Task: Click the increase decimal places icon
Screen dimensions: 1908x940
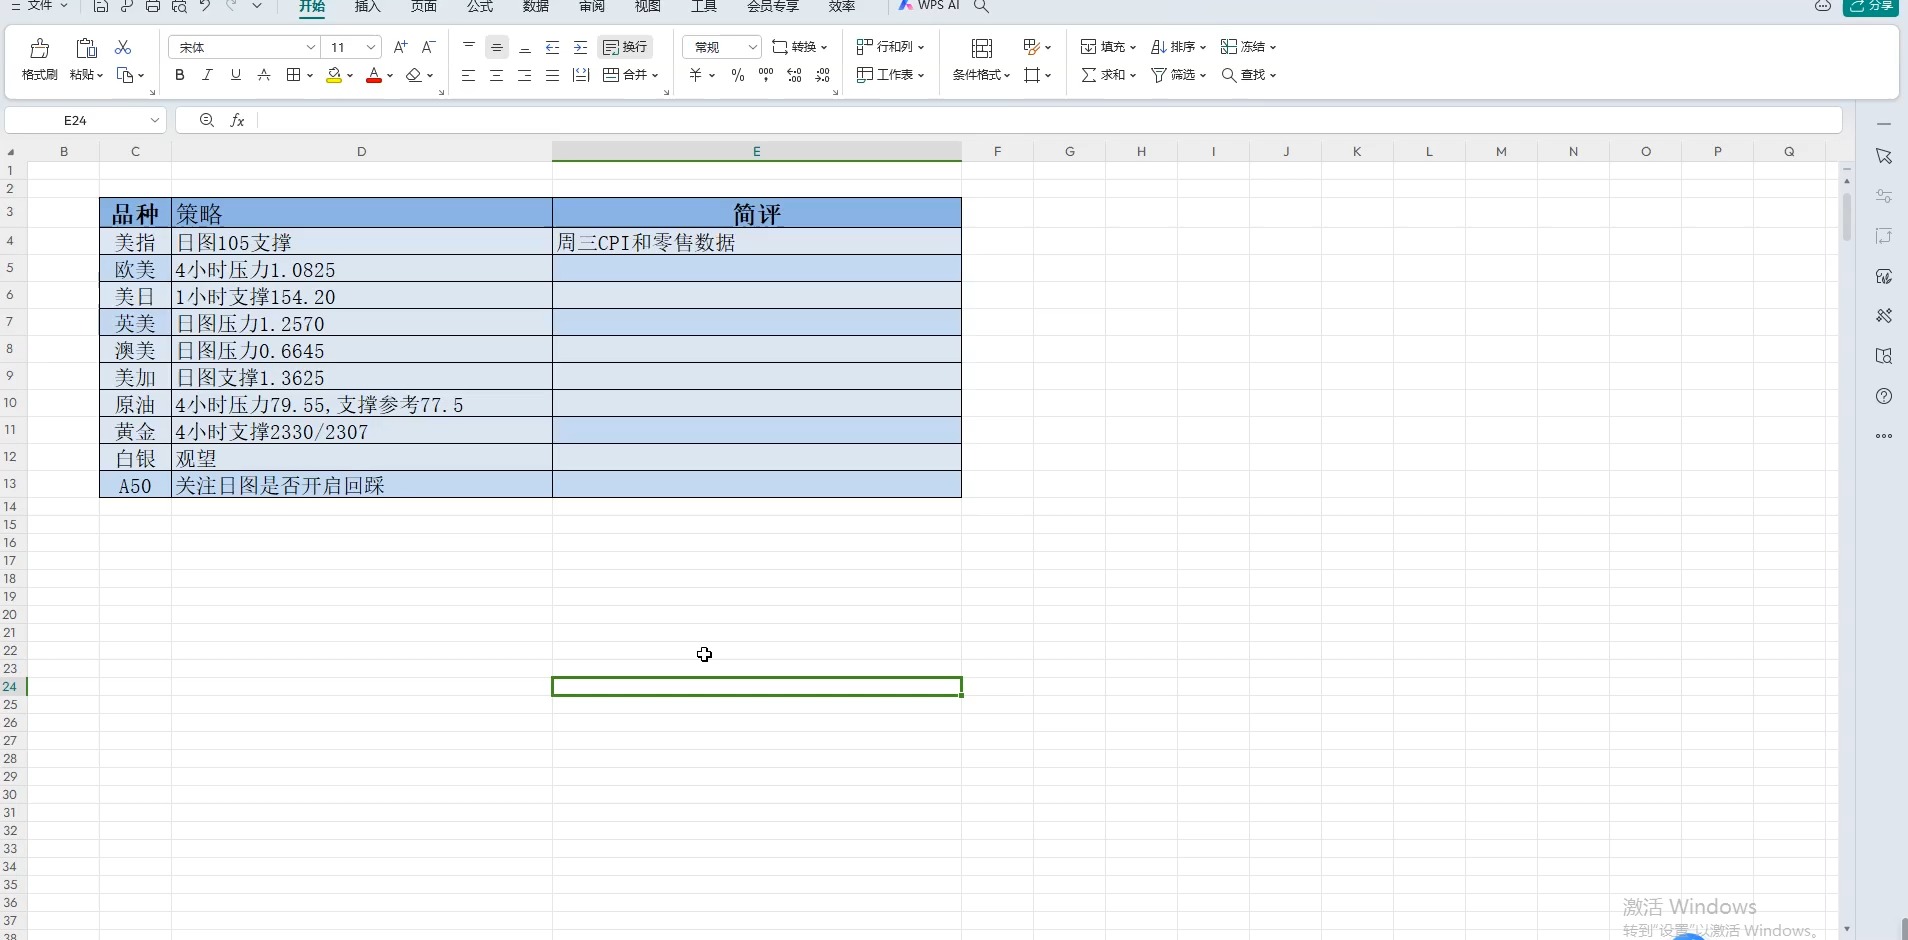Action: click(x=795, y=75)
